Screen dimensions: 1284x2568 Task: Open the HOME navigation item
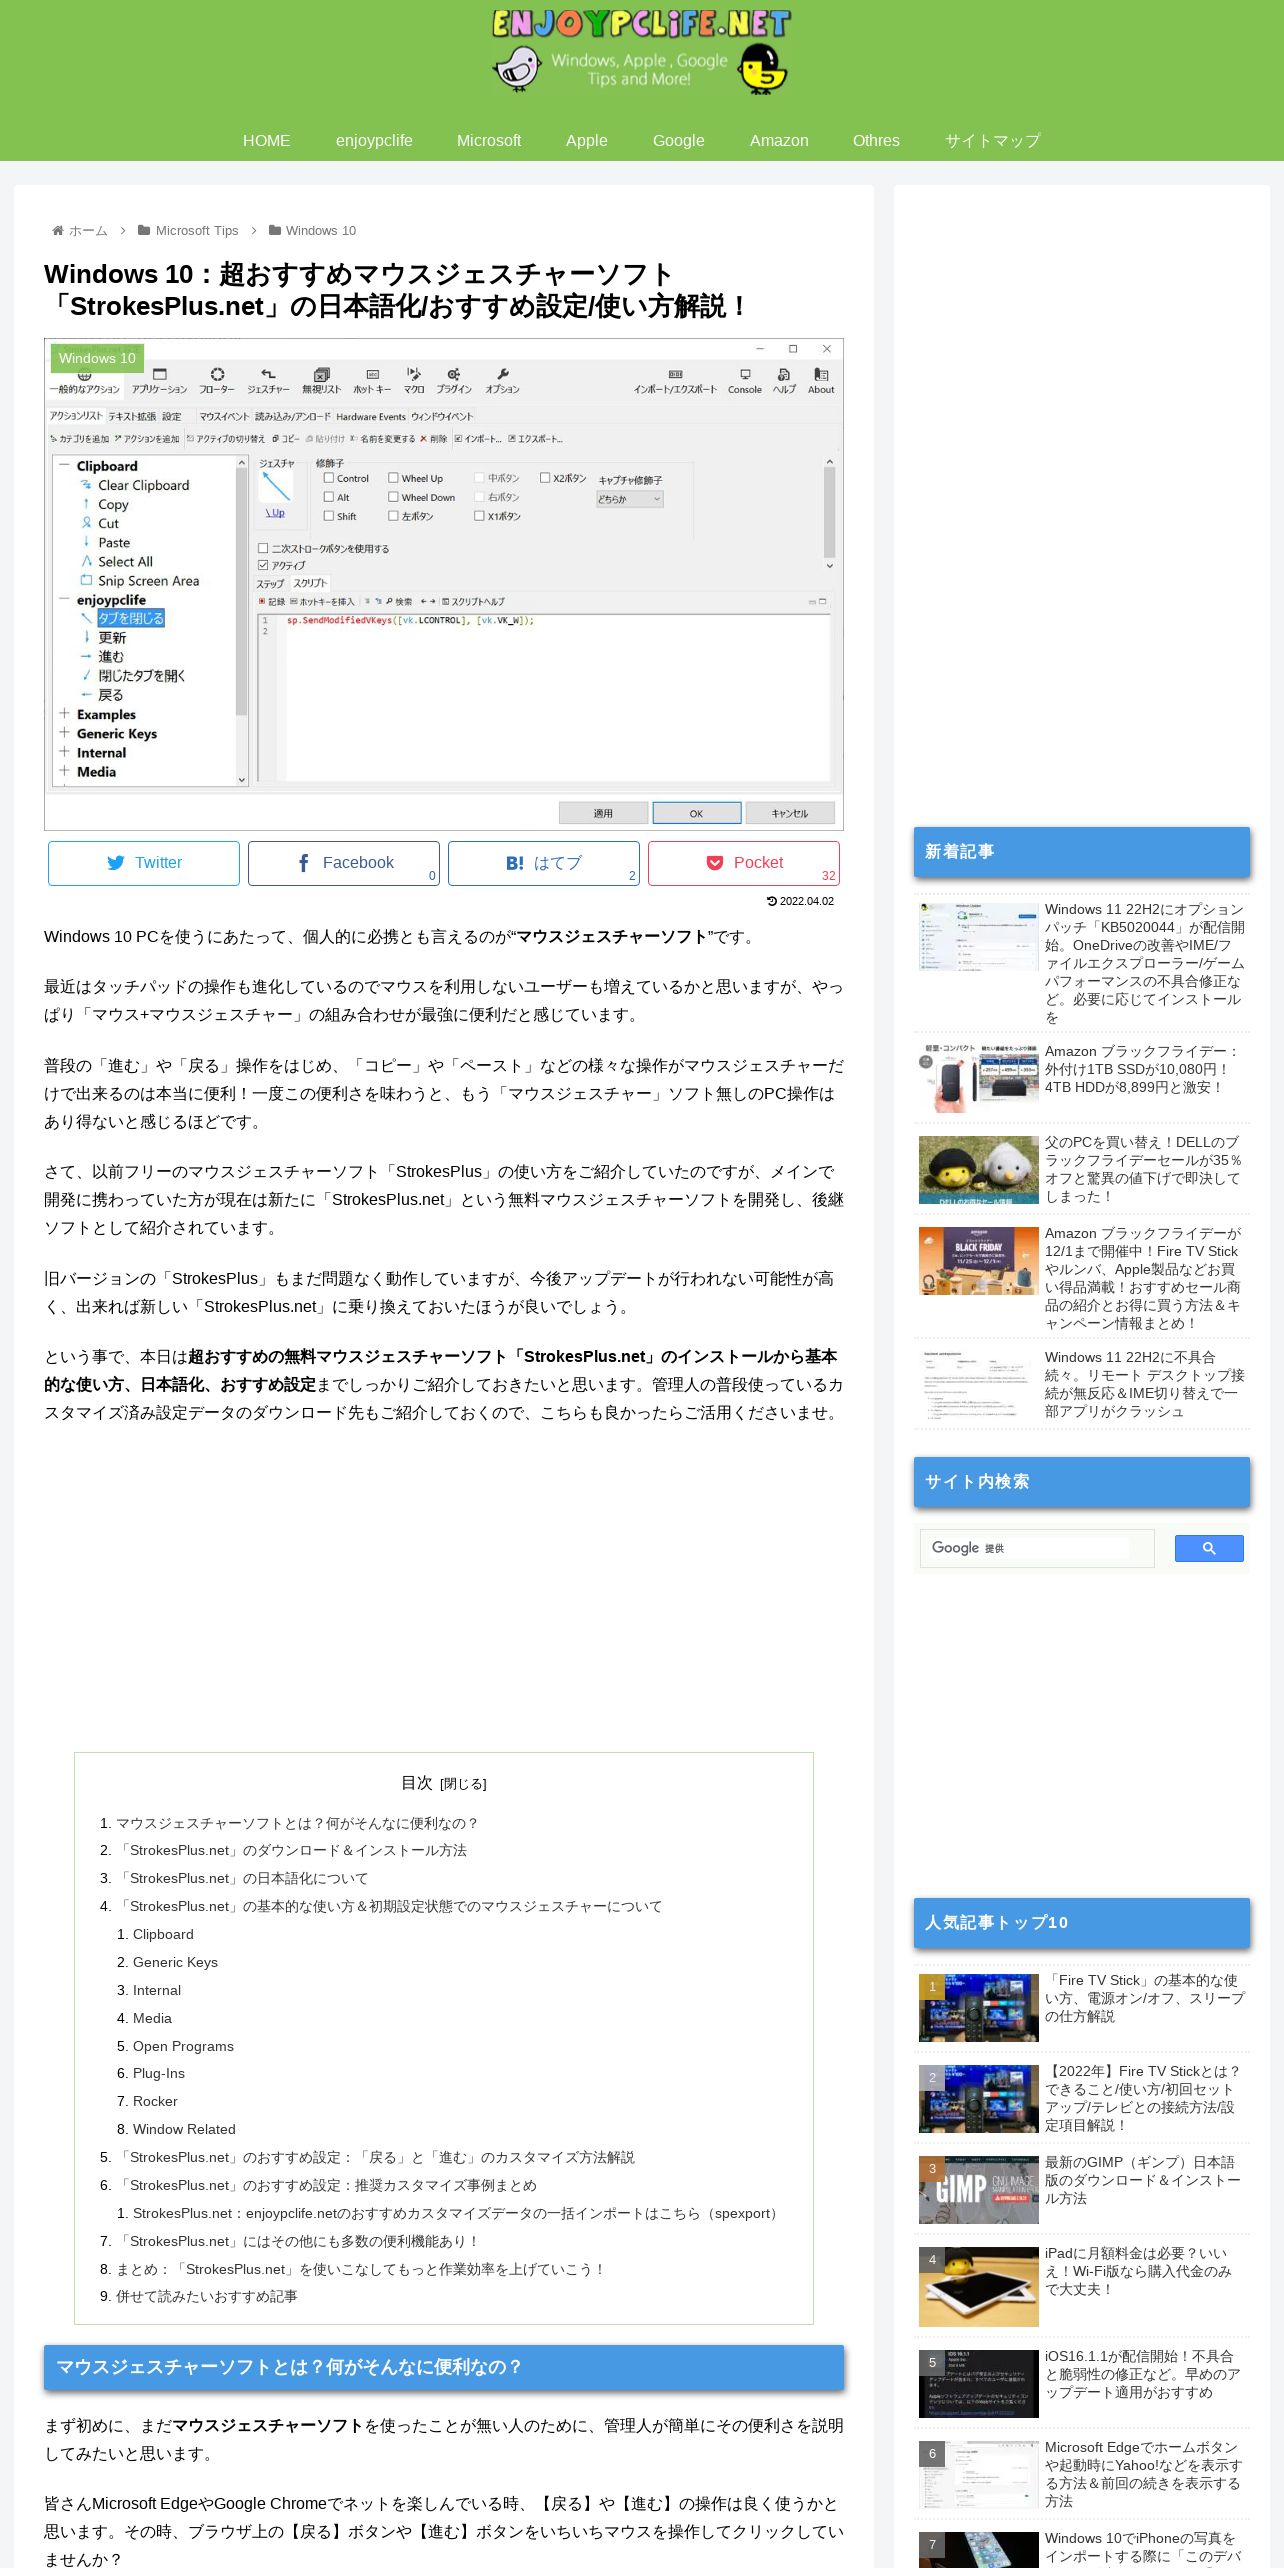(266, 141)
